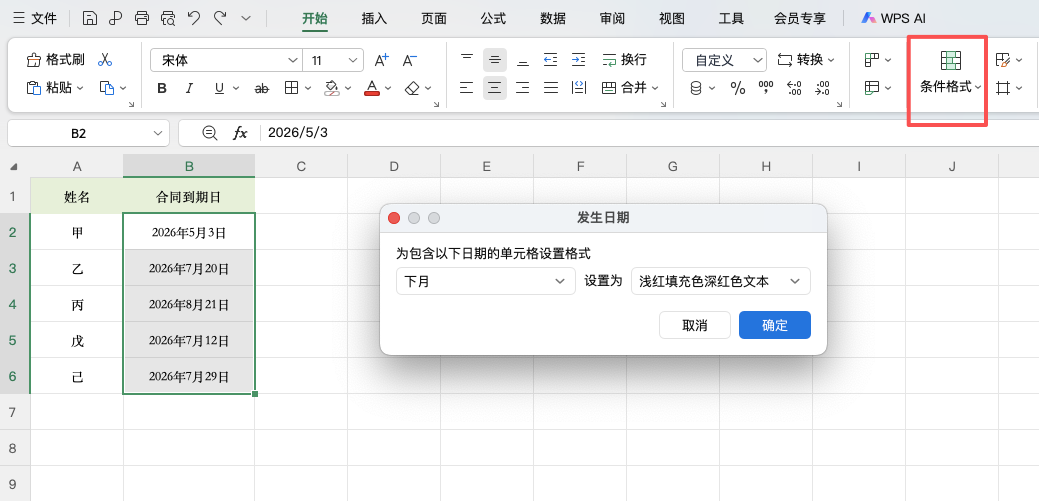Viewport: 1039px width, 501px height.
Task: Decrease font size with A- icon
Action: pyautogui.click(x=410, y=60)
